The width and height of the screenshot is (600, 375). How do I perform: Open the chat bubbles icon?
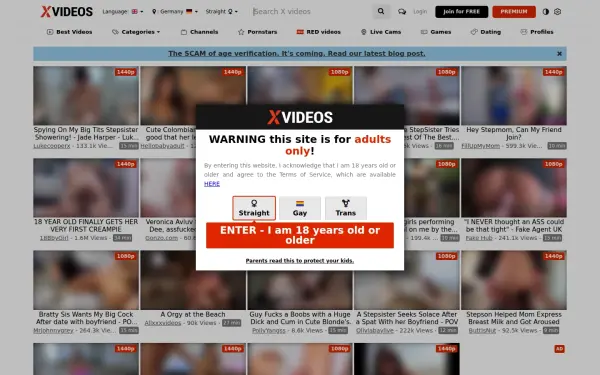[x=402, y=11]
